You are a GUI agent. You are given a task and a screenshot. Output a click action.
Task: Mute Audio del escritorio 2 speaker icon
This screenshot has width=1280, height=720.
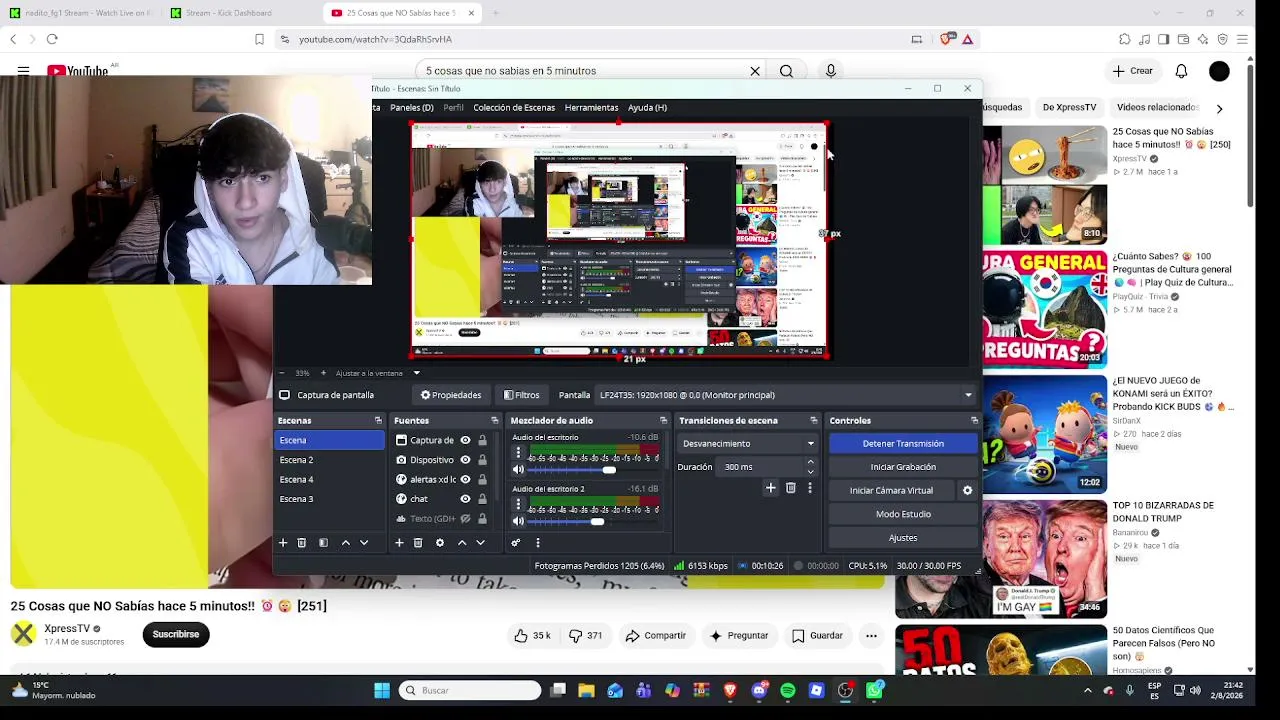518,521
